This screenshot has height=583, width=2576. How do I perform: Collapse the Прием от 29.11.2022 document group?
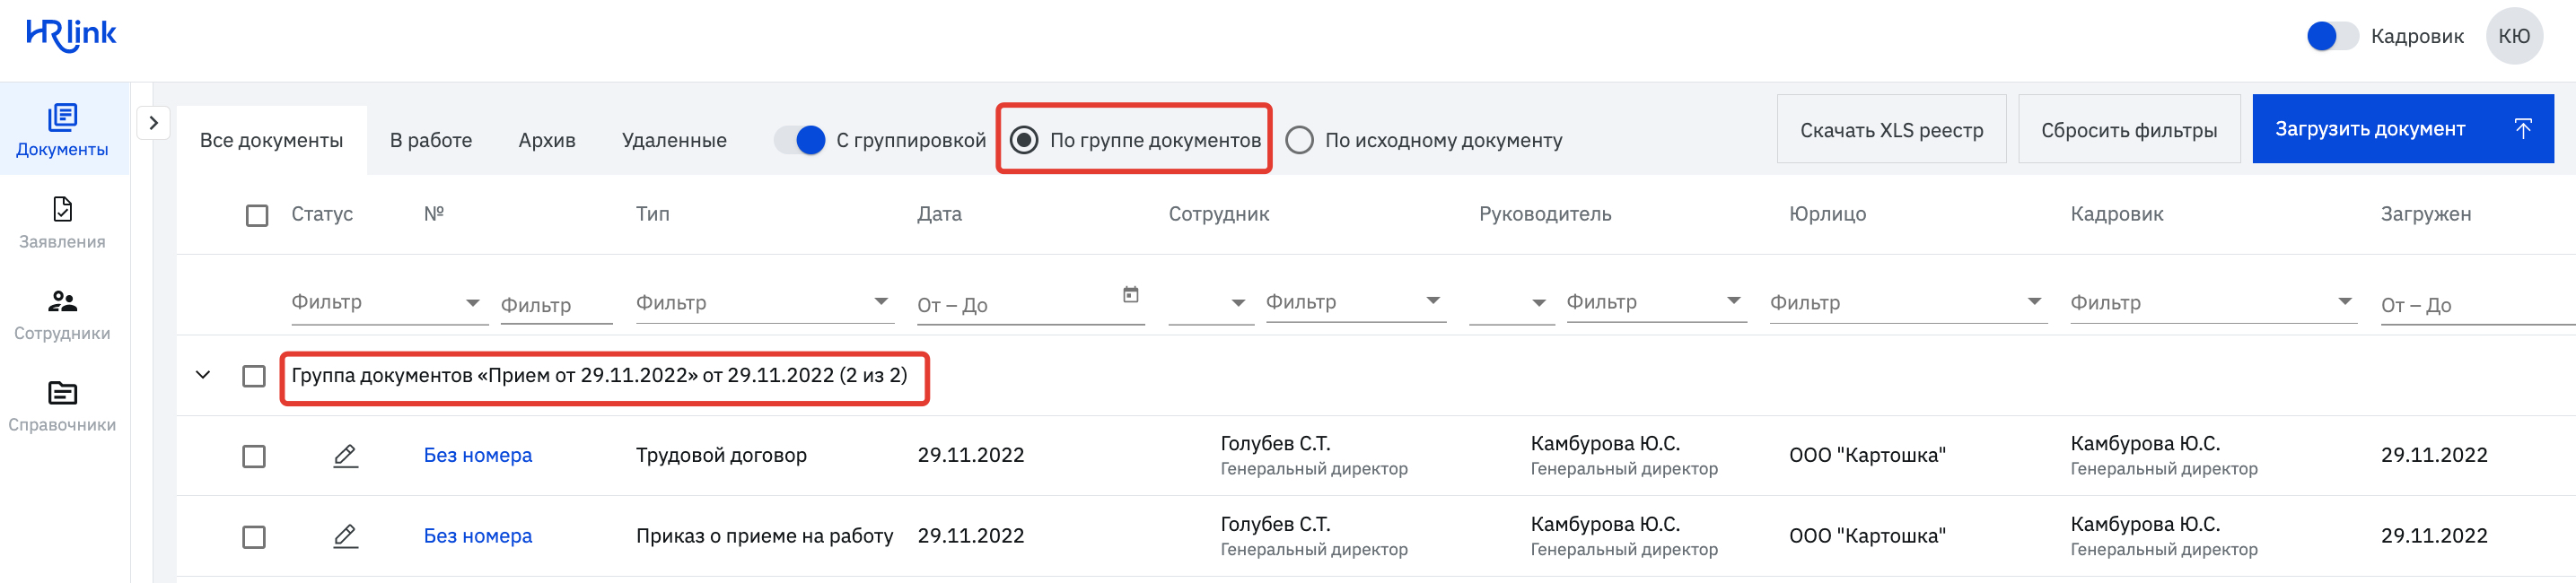pos(203,375)
